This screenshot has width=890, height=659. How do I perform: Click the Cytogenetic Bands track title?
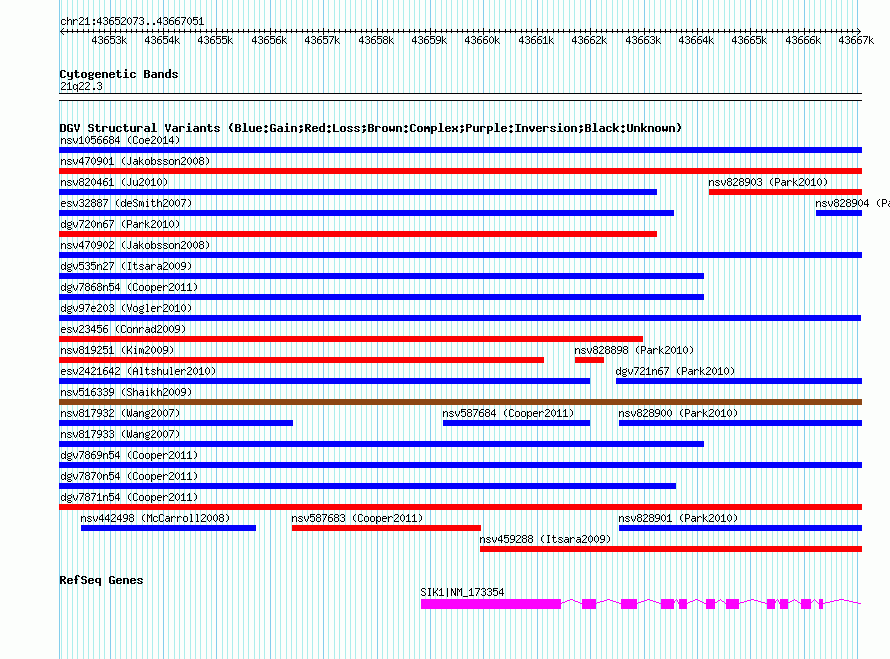point(119,74)
